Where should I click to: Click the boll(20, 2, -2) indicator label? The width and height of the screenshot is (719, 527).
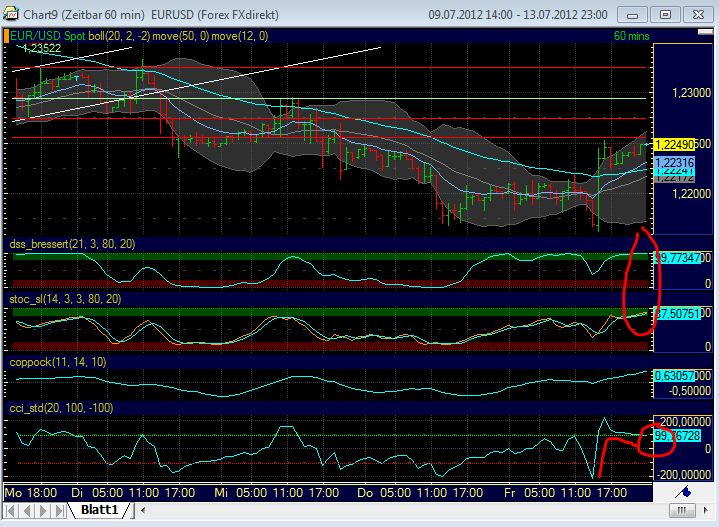point(119,36)
